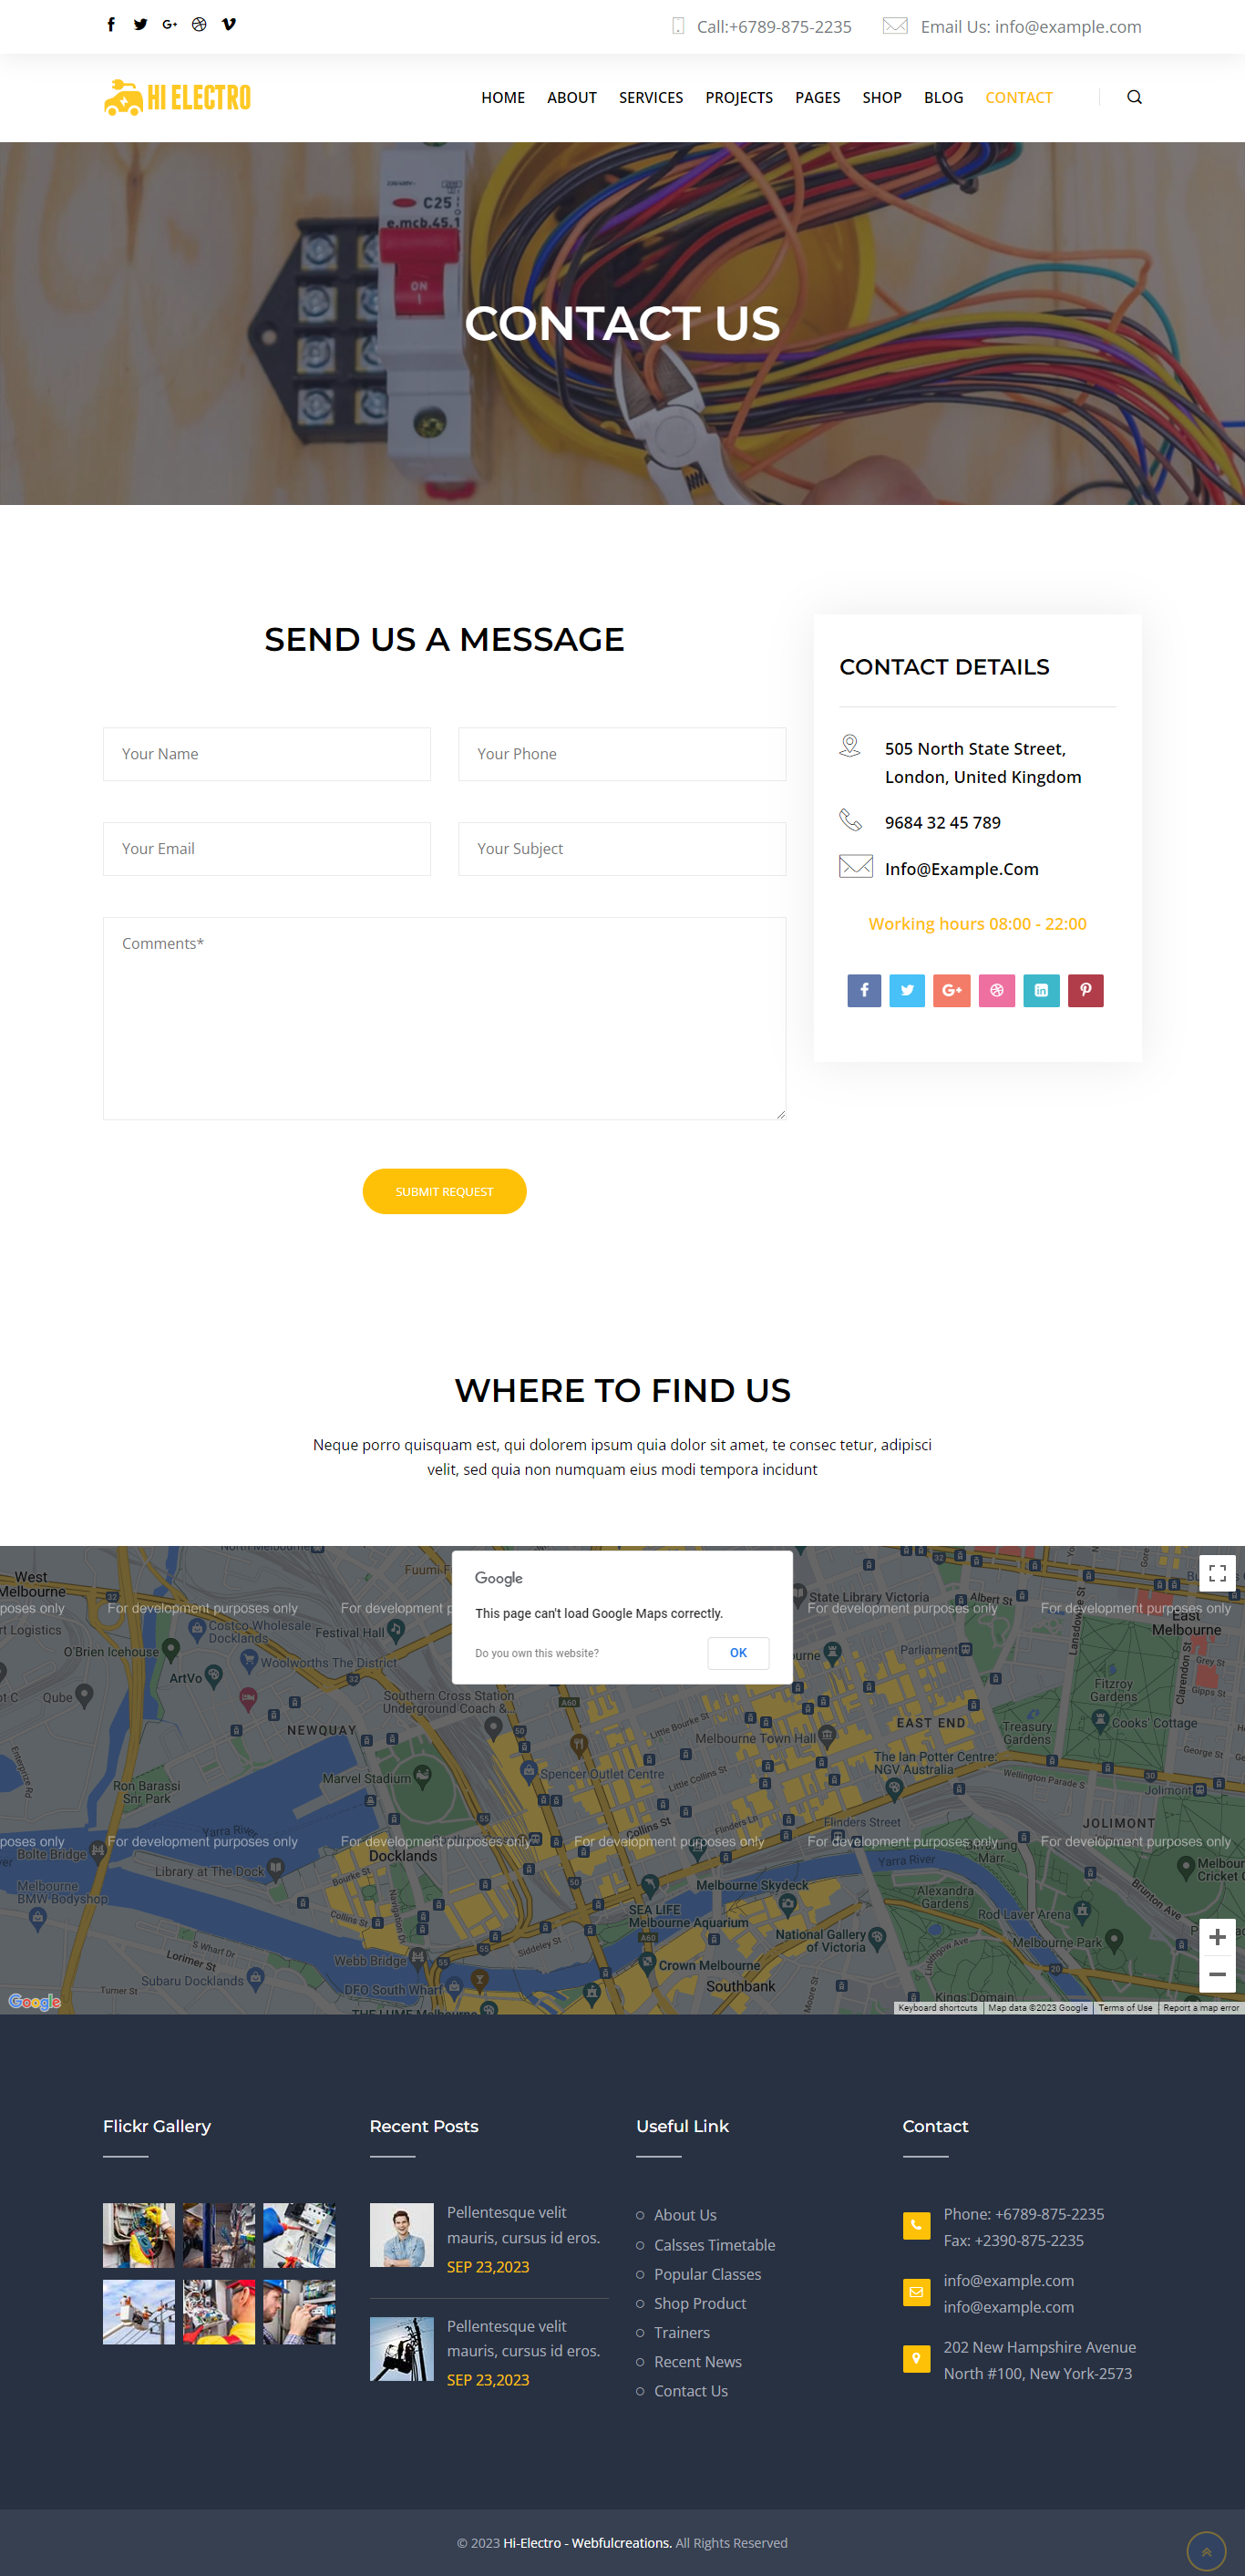Click the search magnifier icon in header
1245x2576 pixels.
[x=1134, y=97]
